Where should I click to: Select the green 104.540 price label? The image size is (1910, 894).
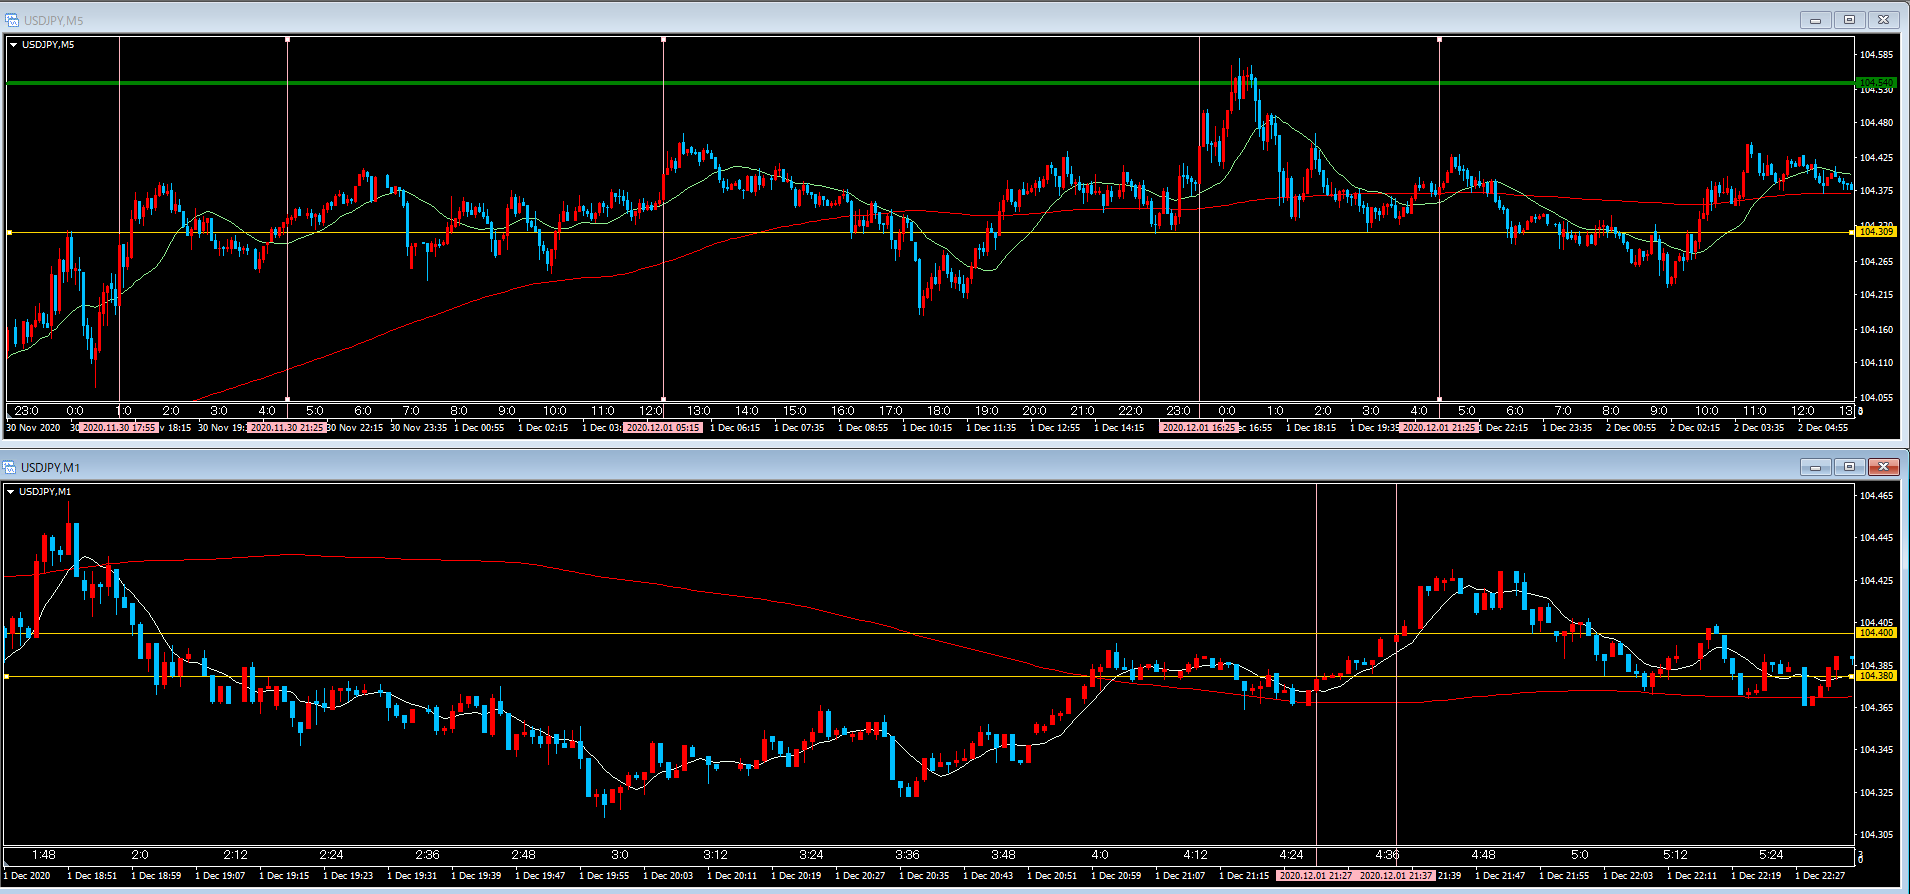pyautogui.click(x=1875, y=82)
